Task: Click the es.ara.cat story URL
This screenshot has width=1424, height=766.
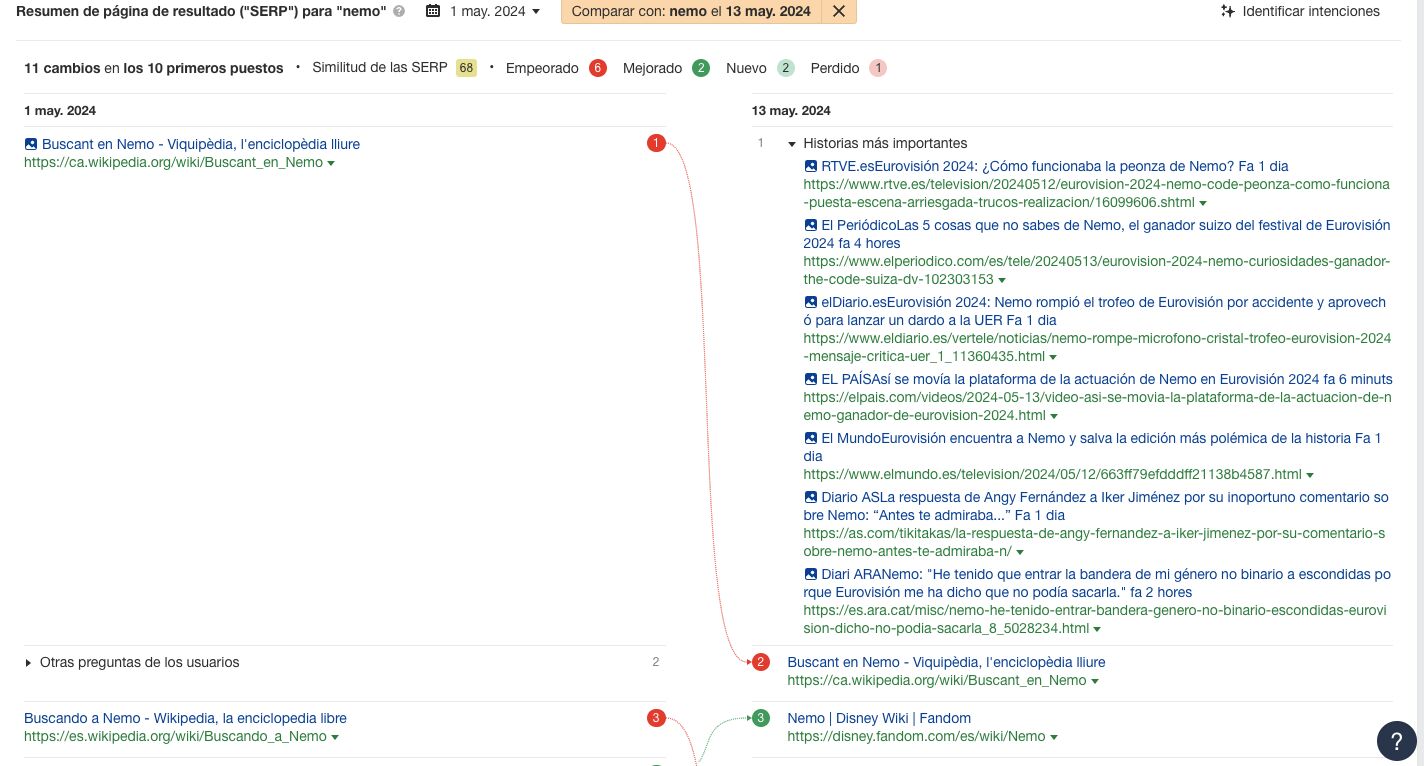Action: (1096, 620)
